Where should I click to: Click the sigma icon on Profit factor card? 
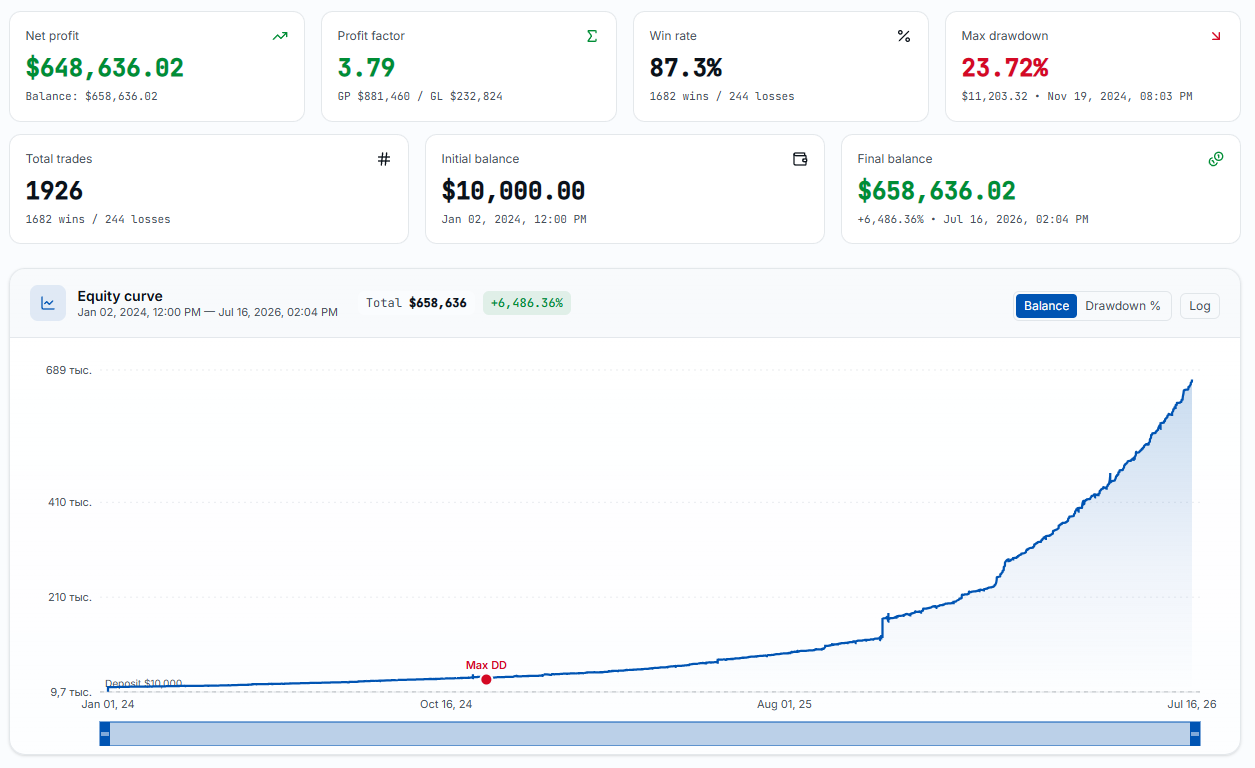click(x=592, y=36)
